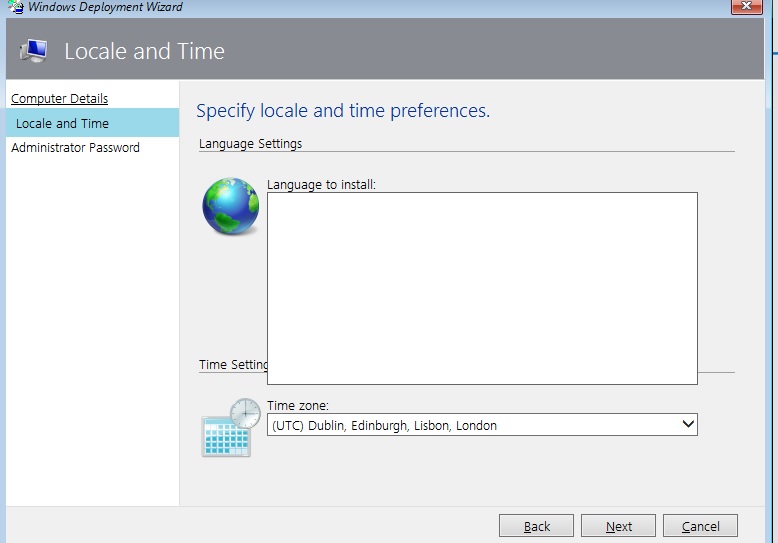Select the Dublin, Edinburgh, Lisbon, London time zone field

(482, 425)
